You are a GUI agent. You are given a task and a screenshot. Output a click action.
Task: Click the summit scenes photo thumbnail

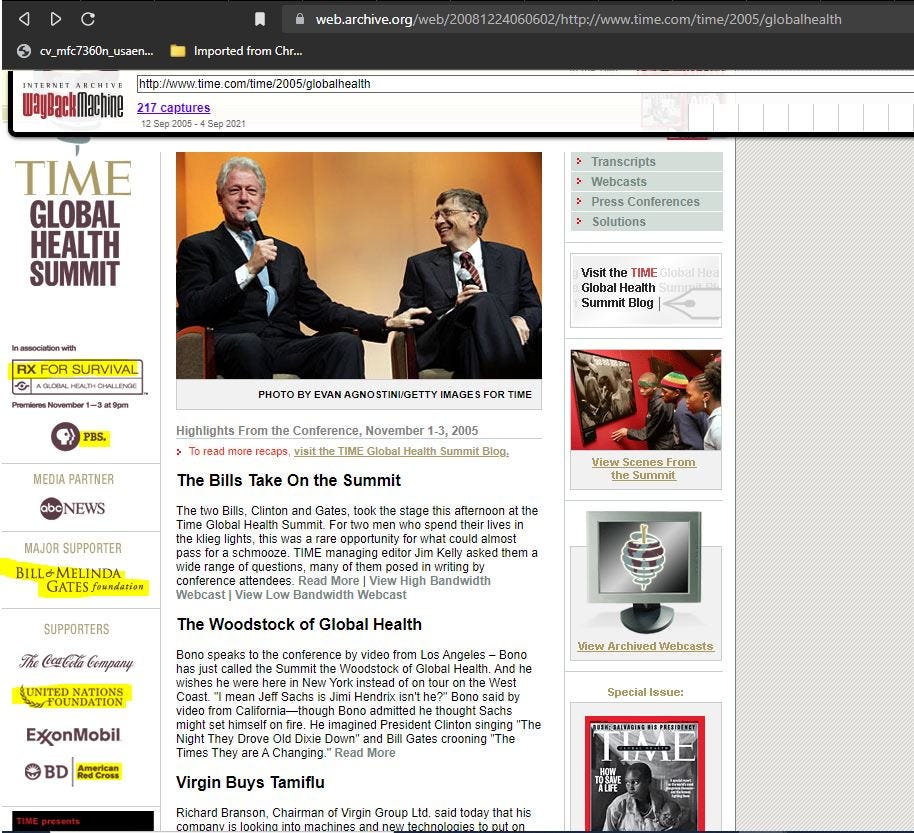[646, 400]
